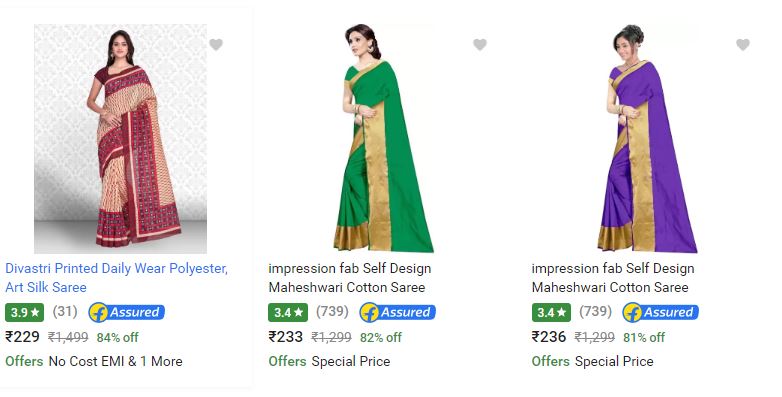This screenshot has height=397, width=782.
Task: Click the ₹229 price of Divastri saree
Action: pyautogui.click(x=22, y=337)
